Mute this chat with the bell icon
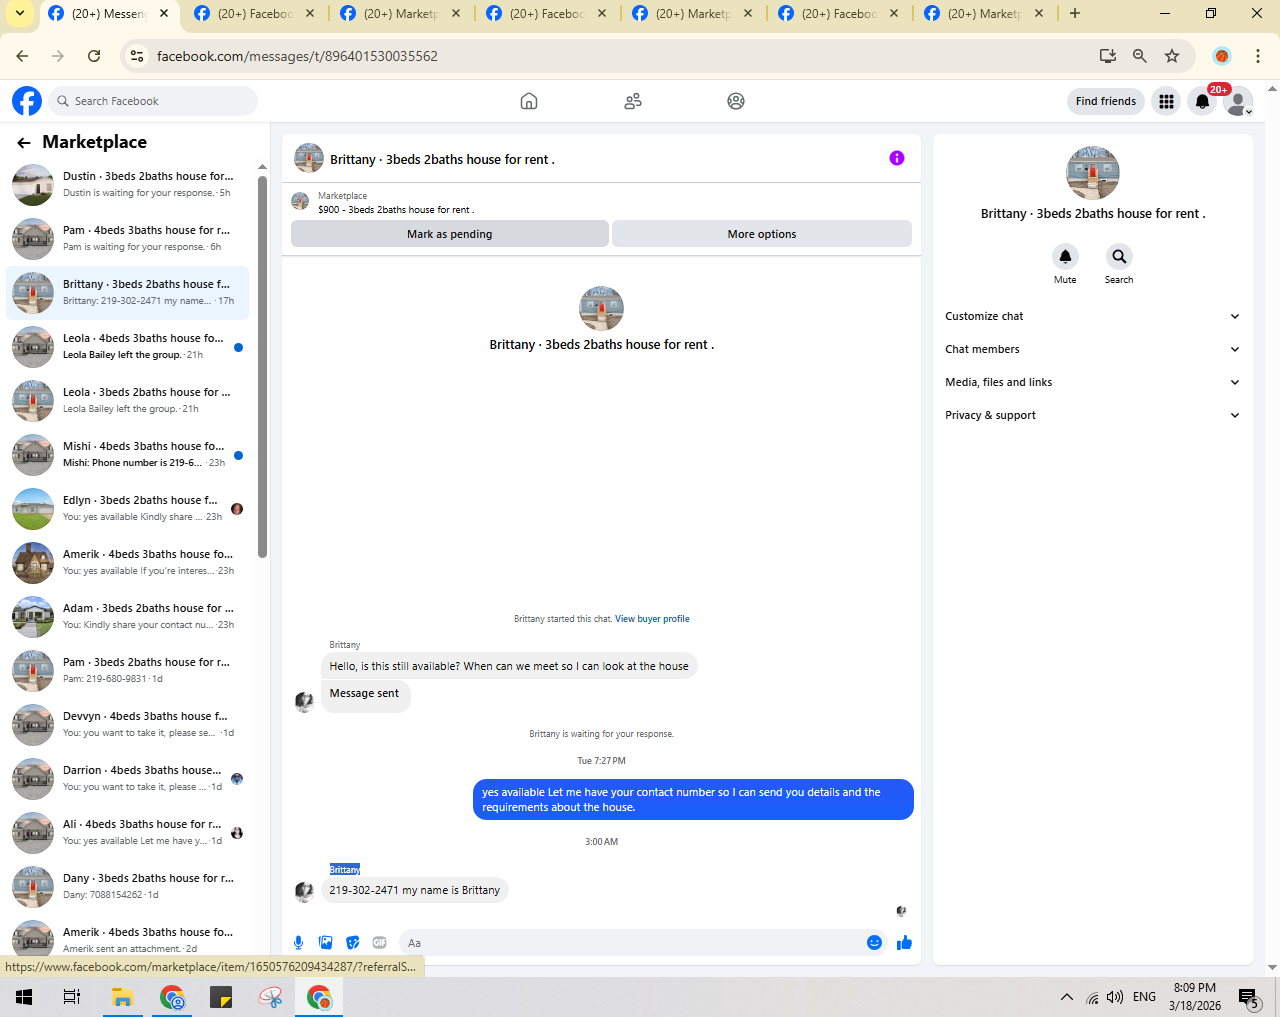1280x1017 pixels. point(1065,257)
